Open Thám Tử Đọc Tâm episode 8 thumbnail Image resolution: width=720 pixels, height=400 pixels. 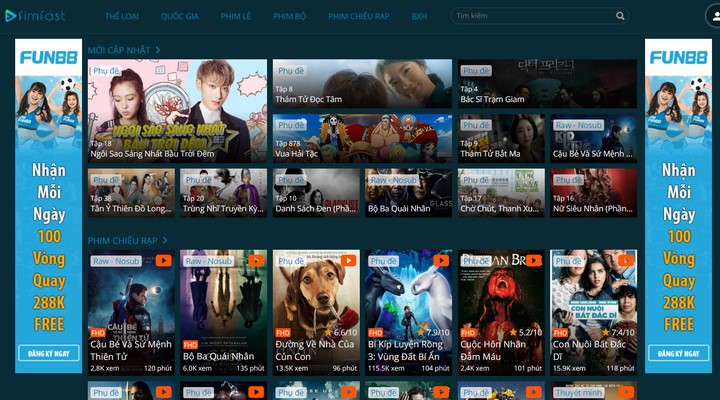coord(362,84)
